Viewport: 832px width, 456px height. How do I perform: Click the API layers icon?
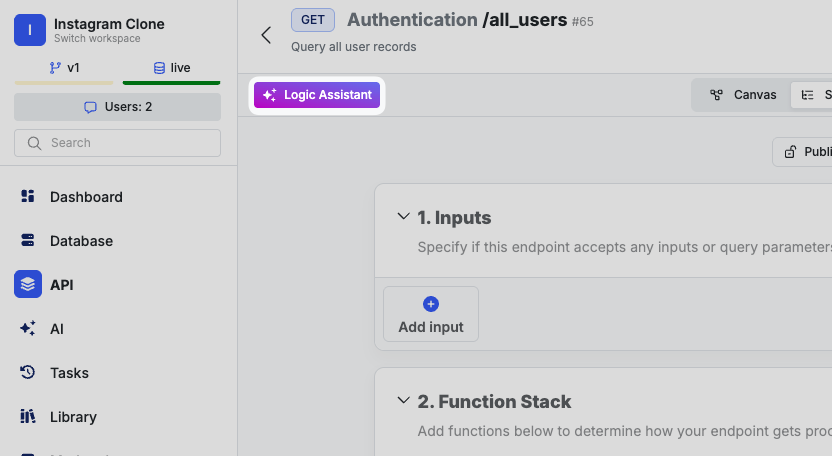click(28, 285)
